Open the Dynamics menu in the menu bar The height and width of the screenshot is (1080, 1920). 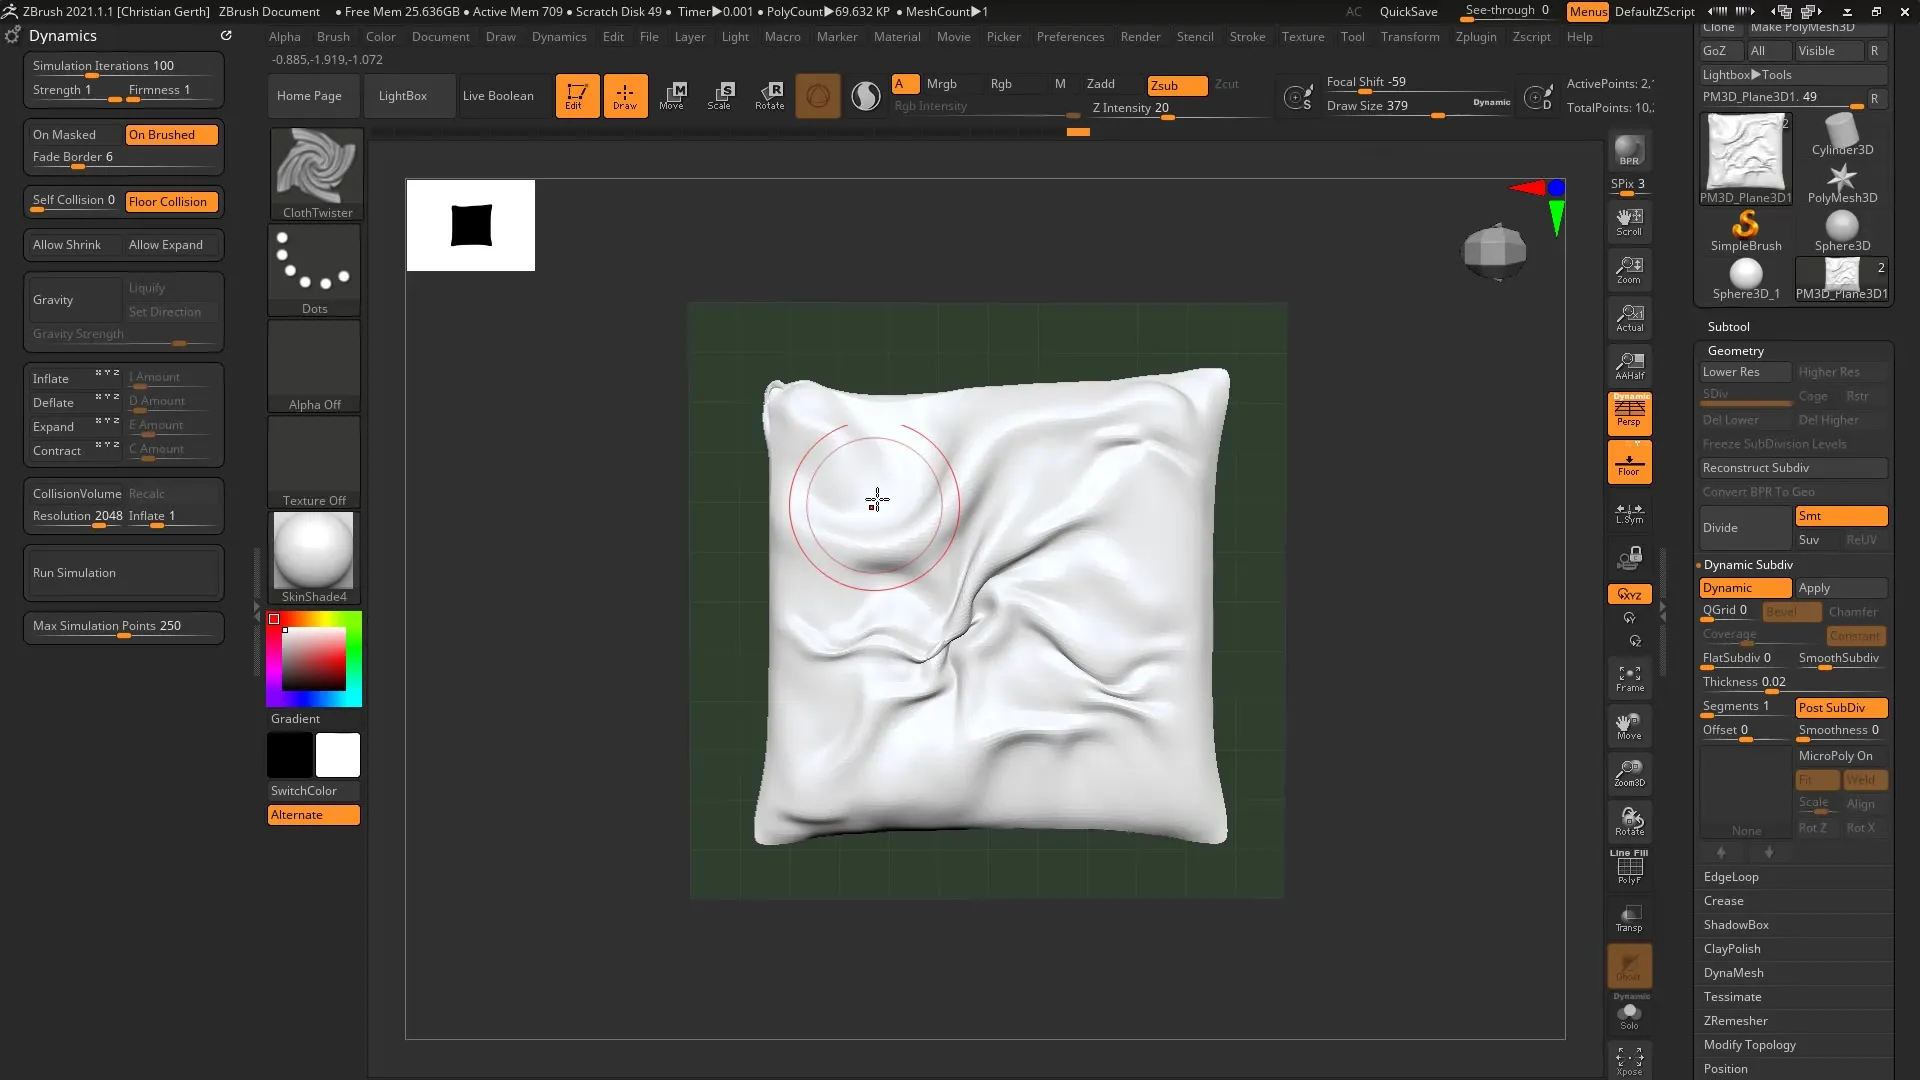pyautogui.click(x=559, y=37)
